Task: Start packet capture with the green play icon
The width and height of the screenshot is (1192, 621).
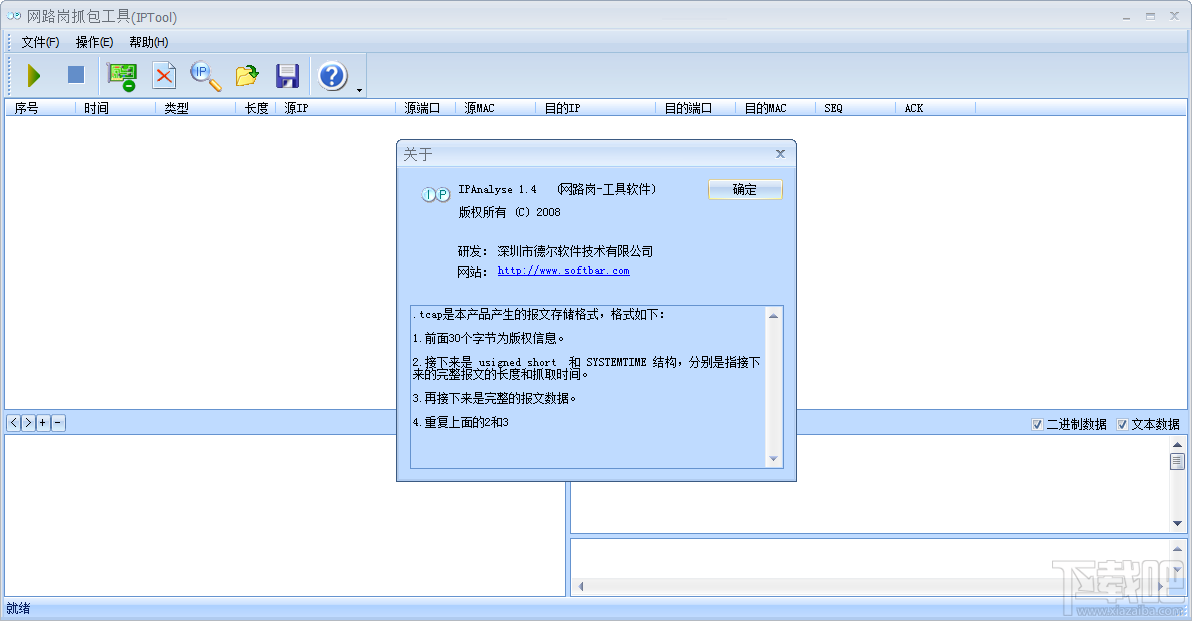Action: pos(33,75)
